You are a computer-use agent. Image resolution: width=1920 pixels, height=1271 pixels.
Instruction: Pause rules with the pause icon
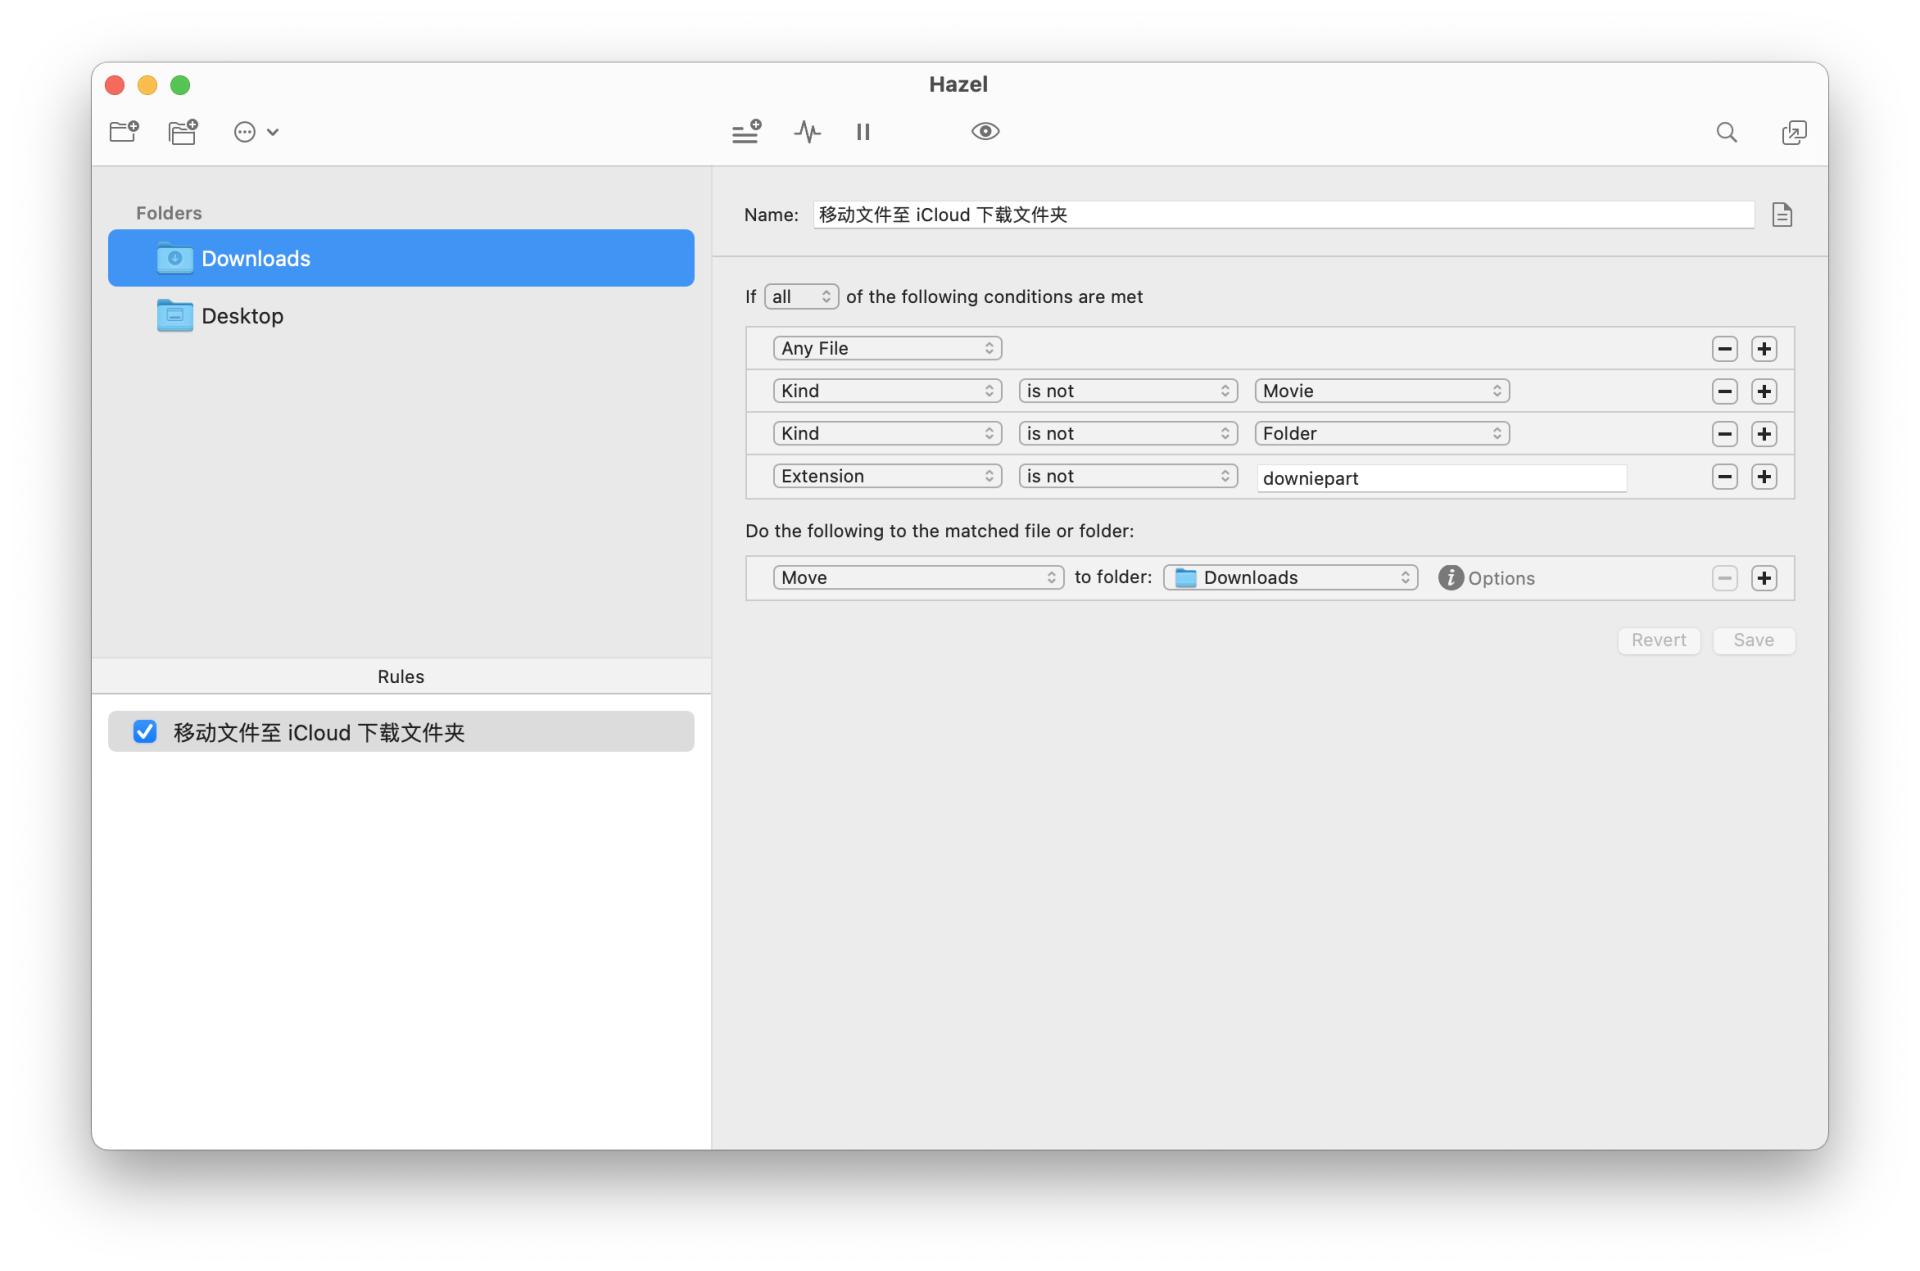pos(863,132)
